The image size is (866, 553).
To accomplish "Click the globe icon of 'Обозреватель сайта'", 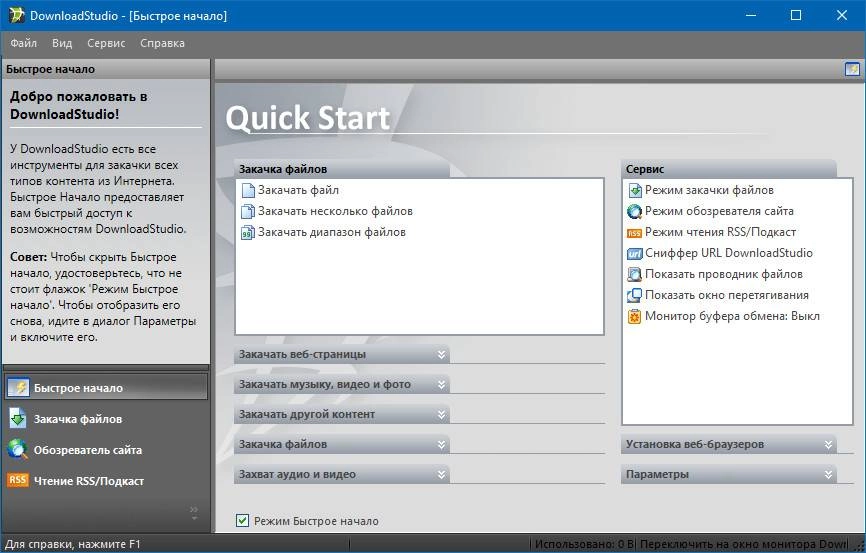I will click(18, 450).
